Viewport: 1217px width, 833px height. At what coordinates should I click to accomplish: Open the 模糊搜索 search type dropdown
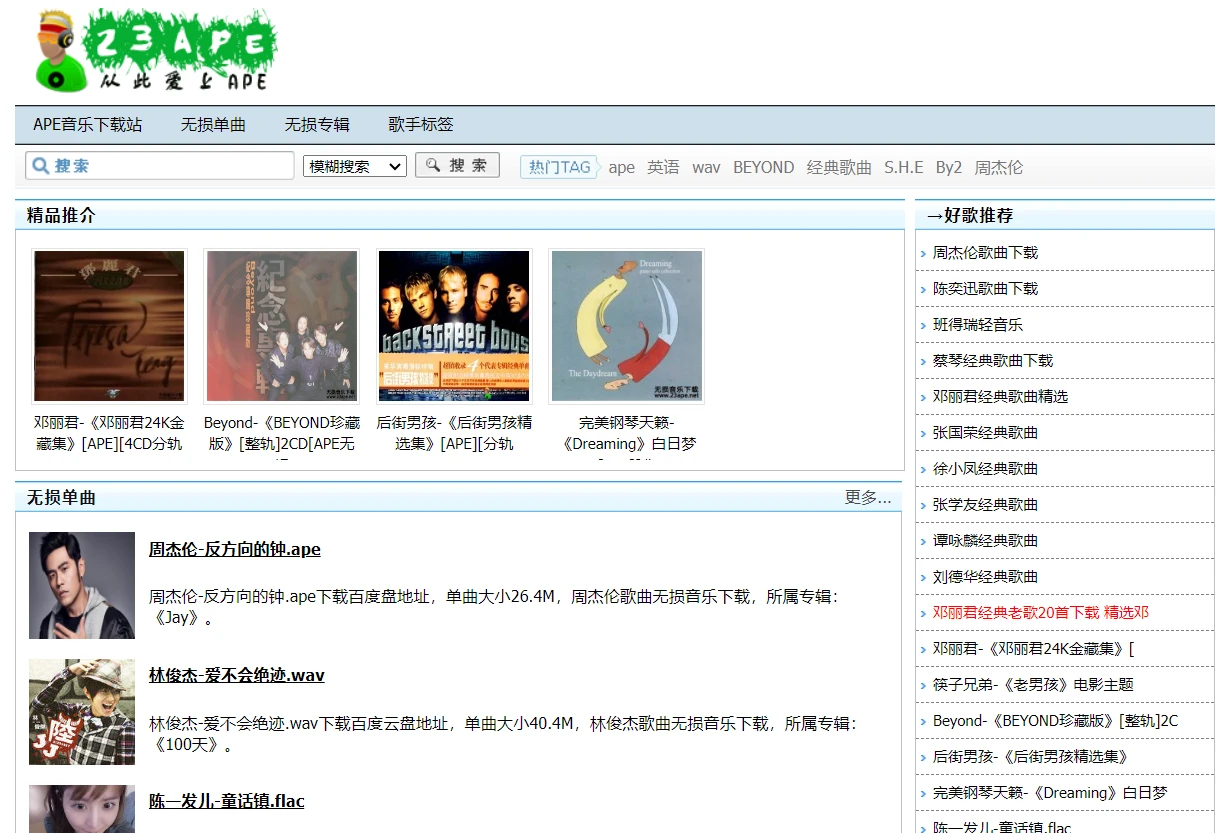[354, 166]
